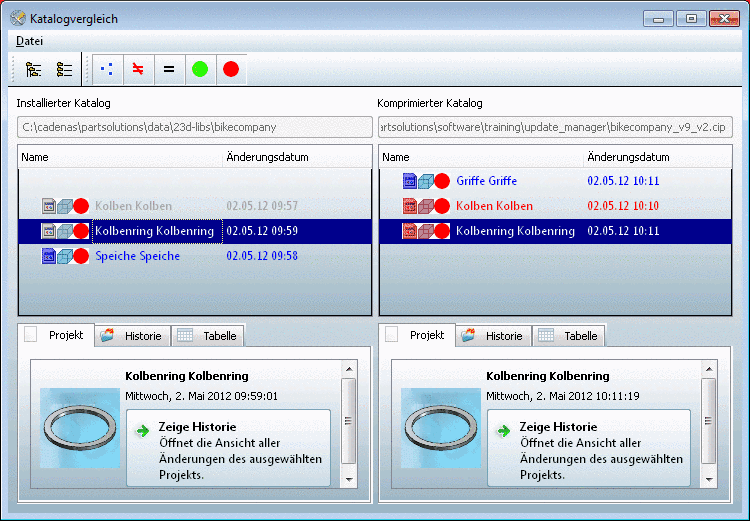Click red project icon of right Kolbenring row

click(410, 231)
